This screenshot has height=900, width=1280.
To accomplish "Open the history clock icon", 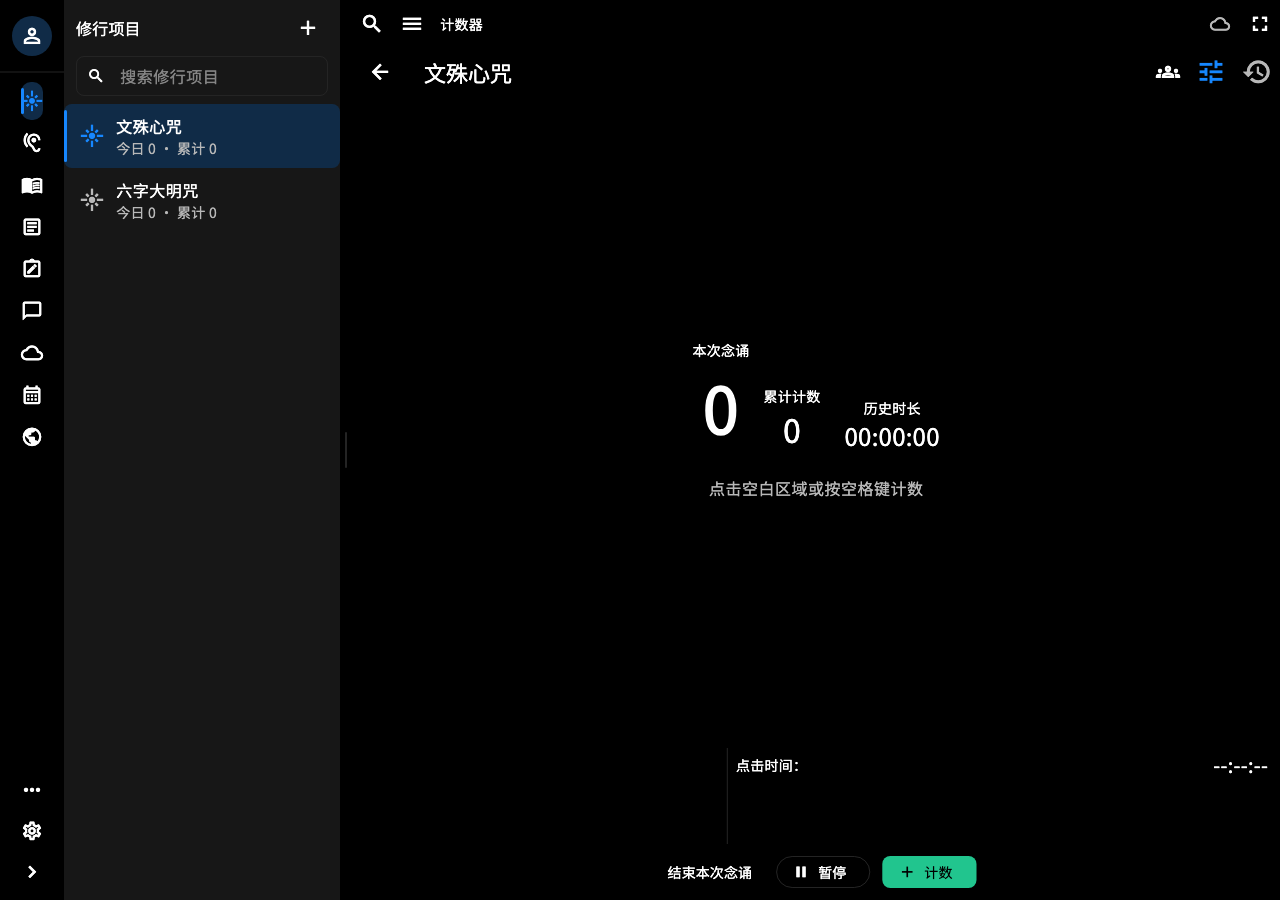I will pyautogui.click(x=1256, y=72).
